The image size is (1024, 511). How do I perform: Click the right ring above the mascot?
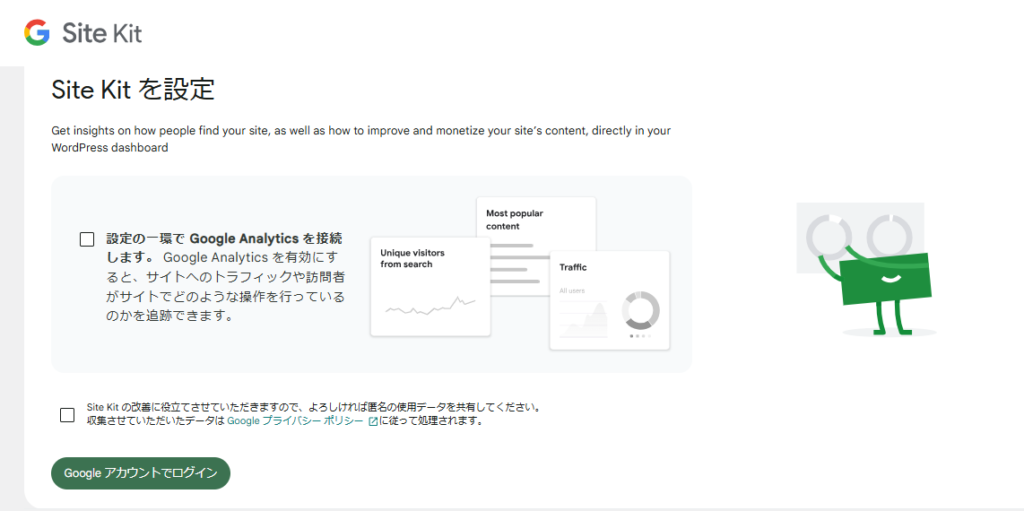tap(887, 236)
